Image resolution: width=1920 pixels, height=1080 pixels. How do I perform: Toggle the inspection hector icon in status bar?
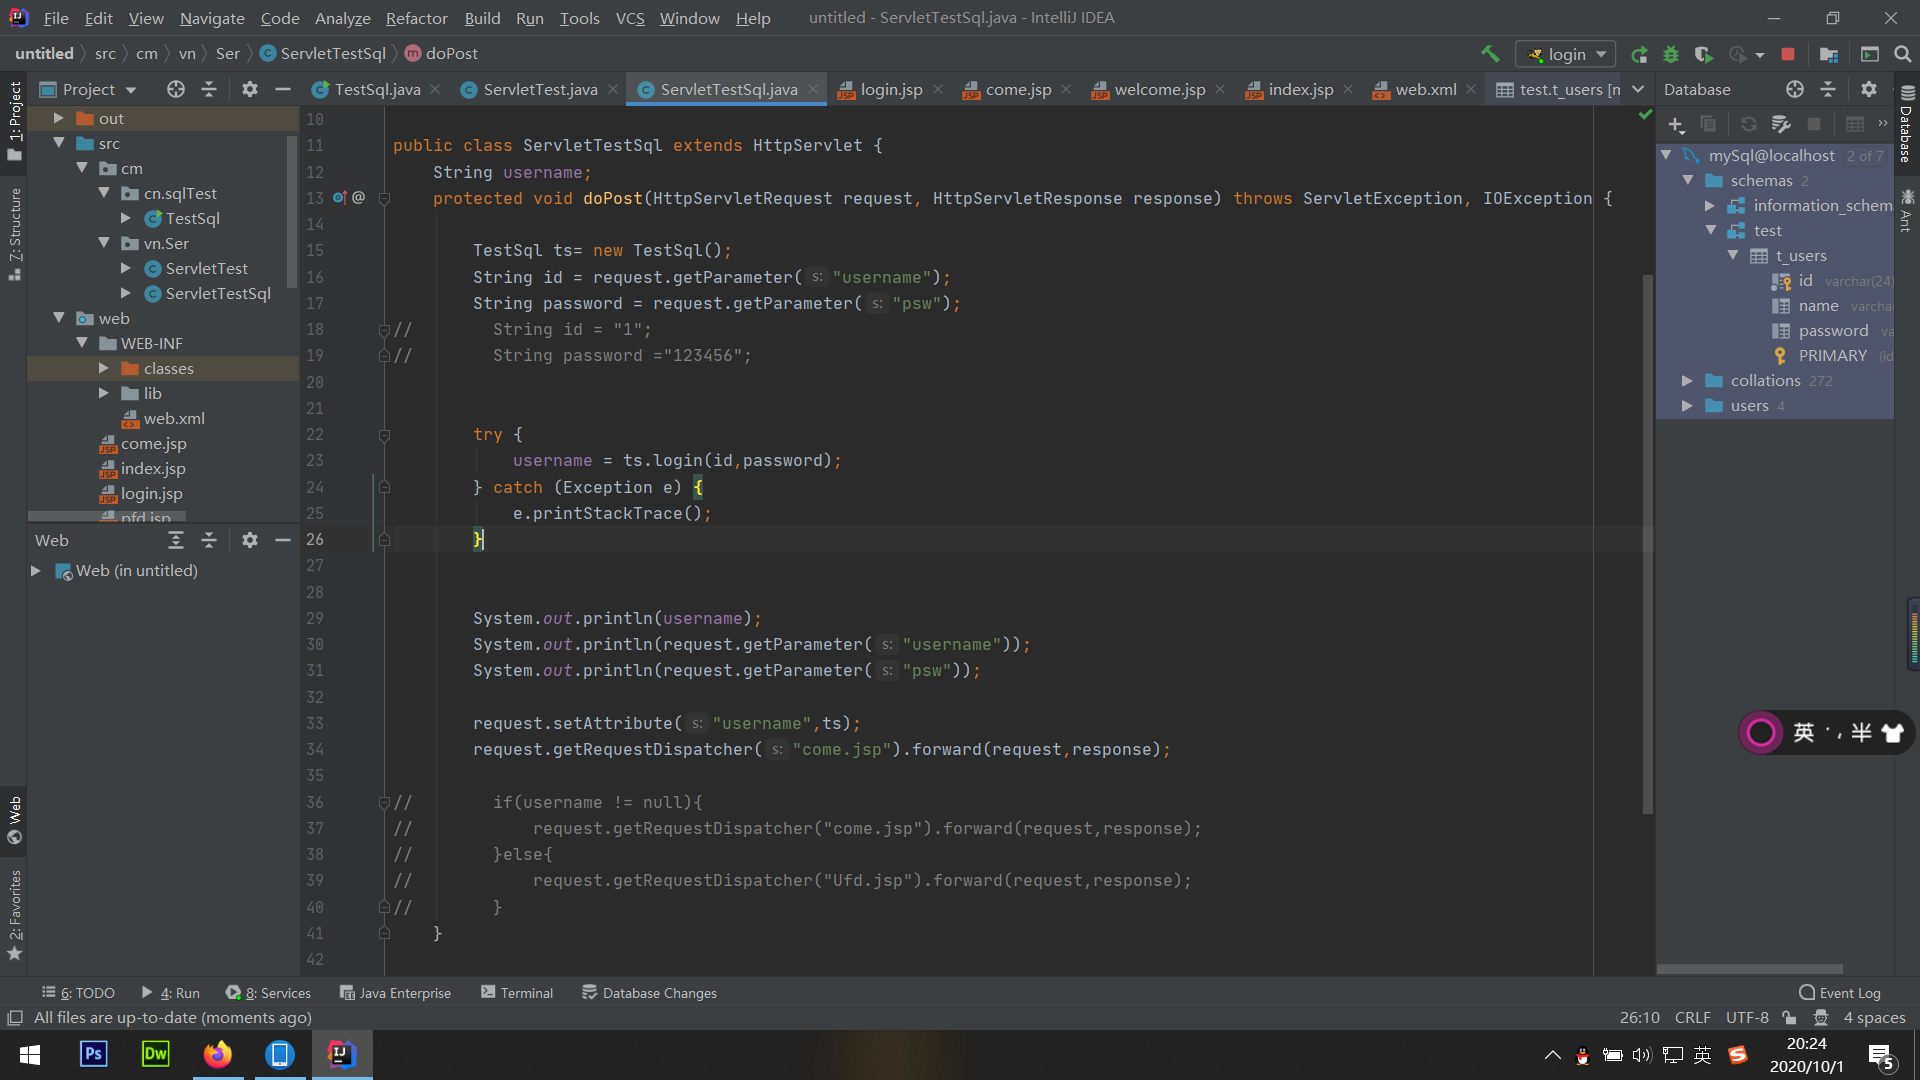click(x=1821, y=1018)
